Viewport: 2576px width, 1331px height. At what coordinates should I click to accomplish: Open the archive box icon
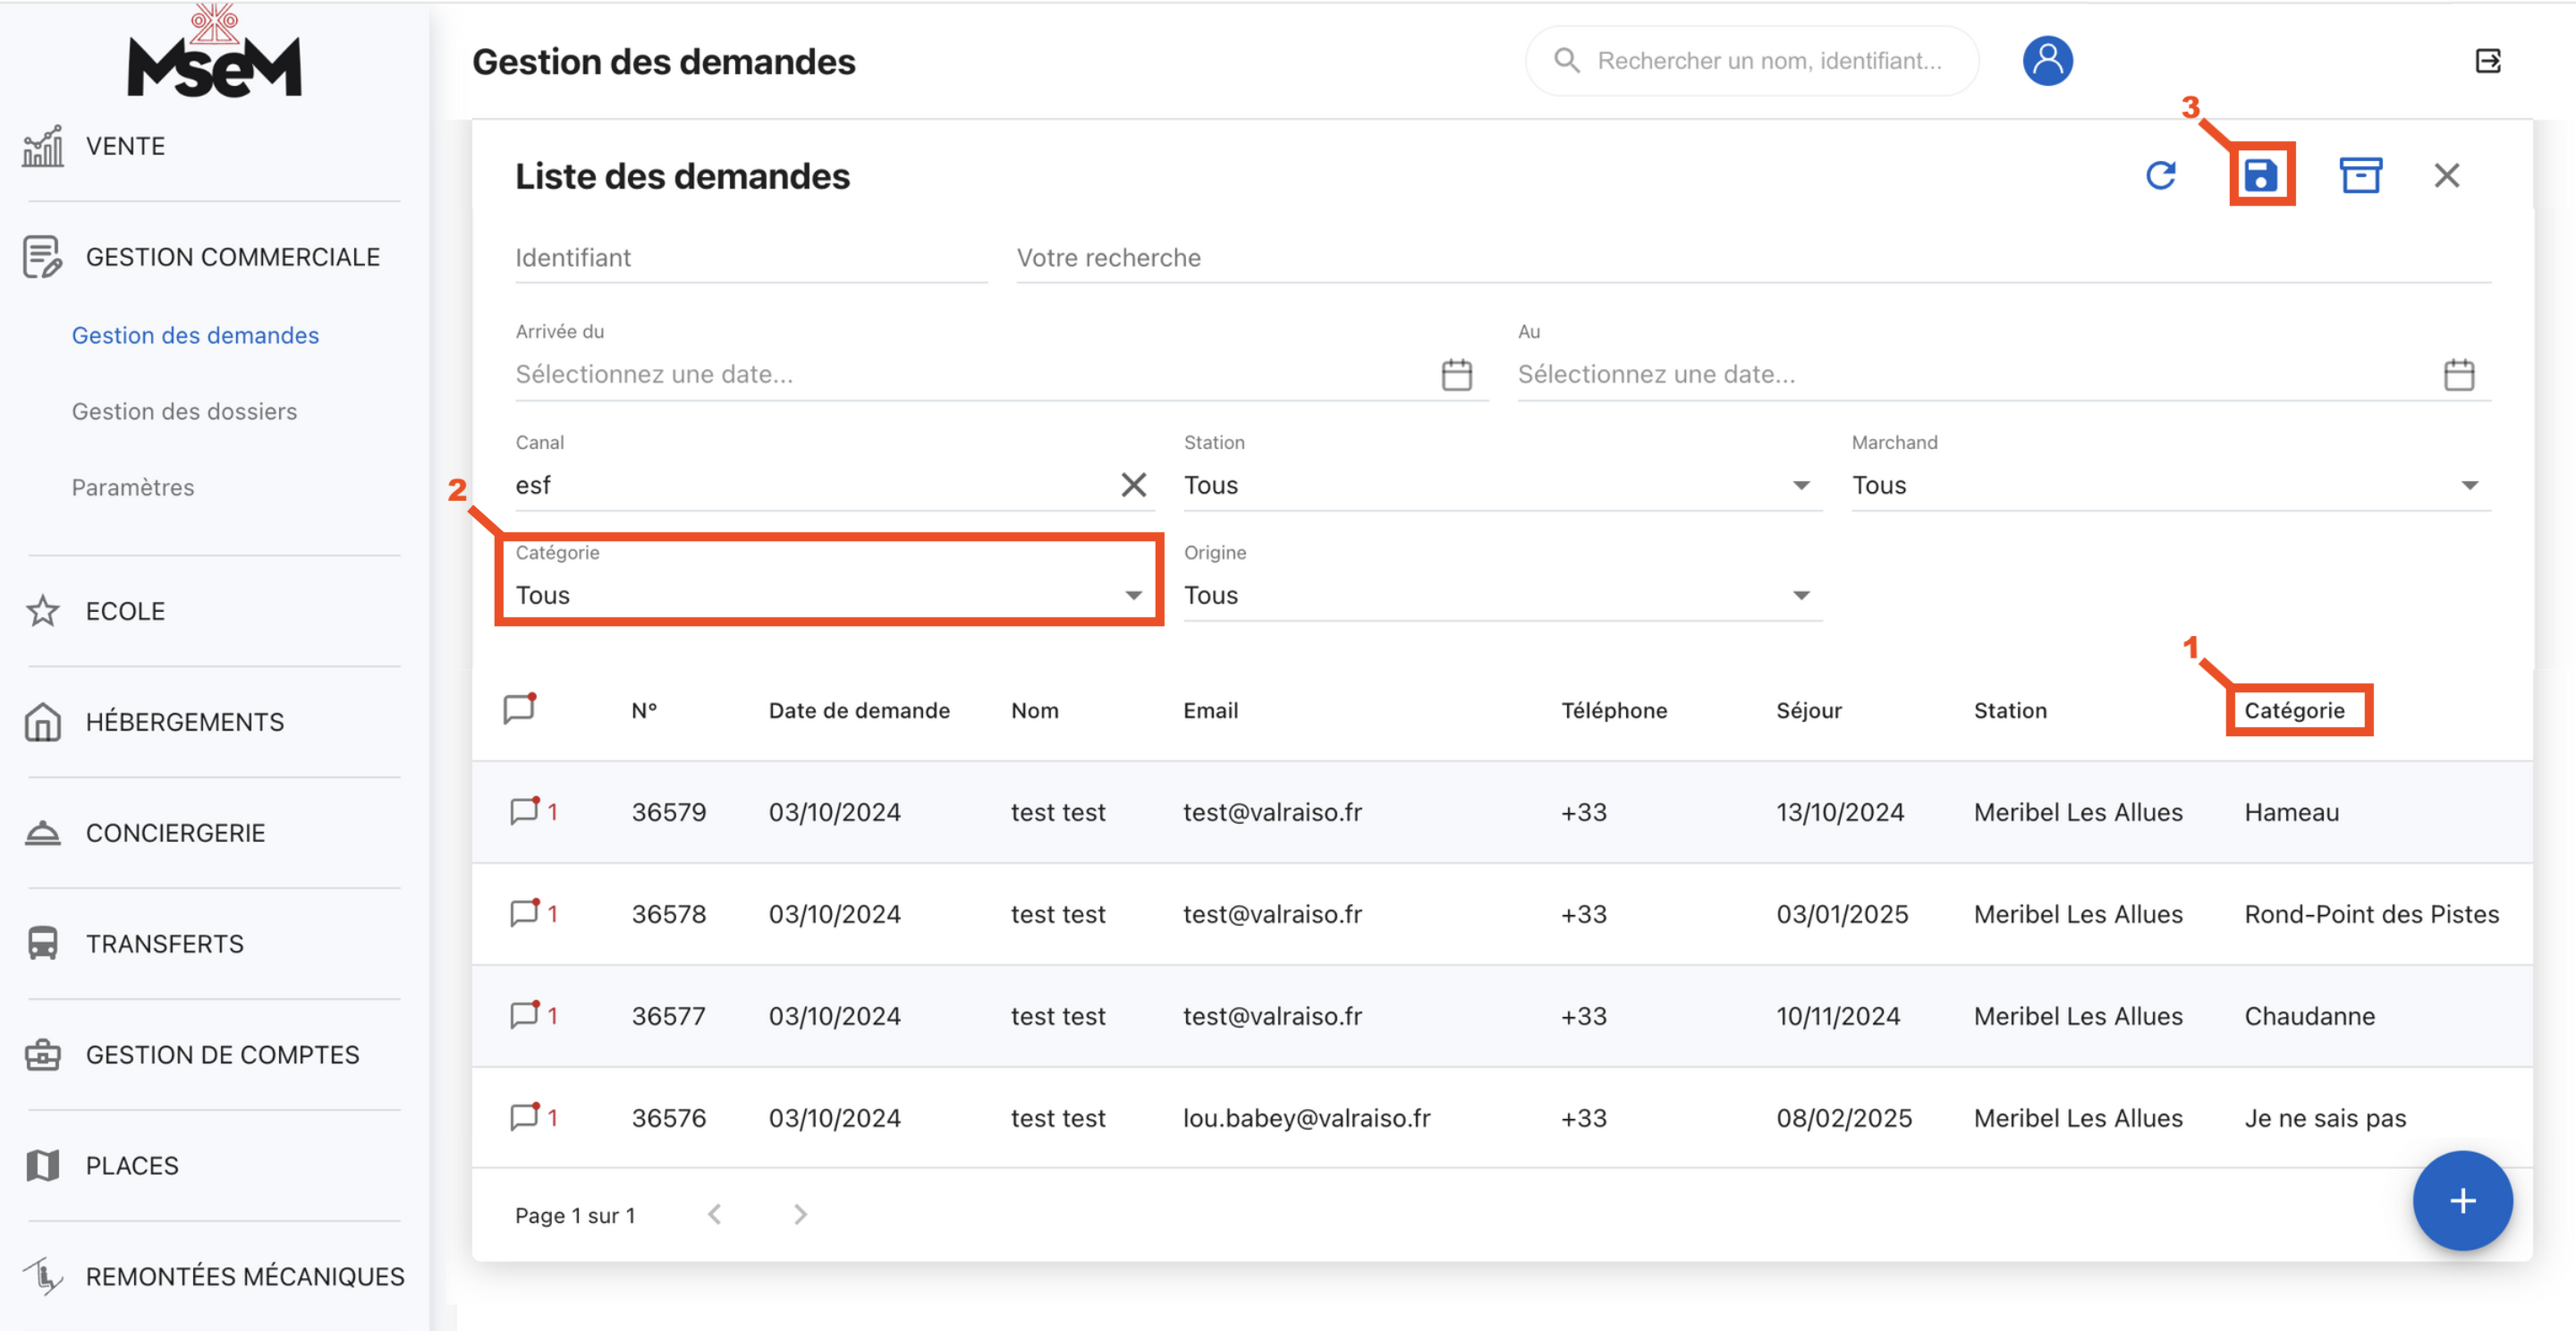(x=2359, y=176)
